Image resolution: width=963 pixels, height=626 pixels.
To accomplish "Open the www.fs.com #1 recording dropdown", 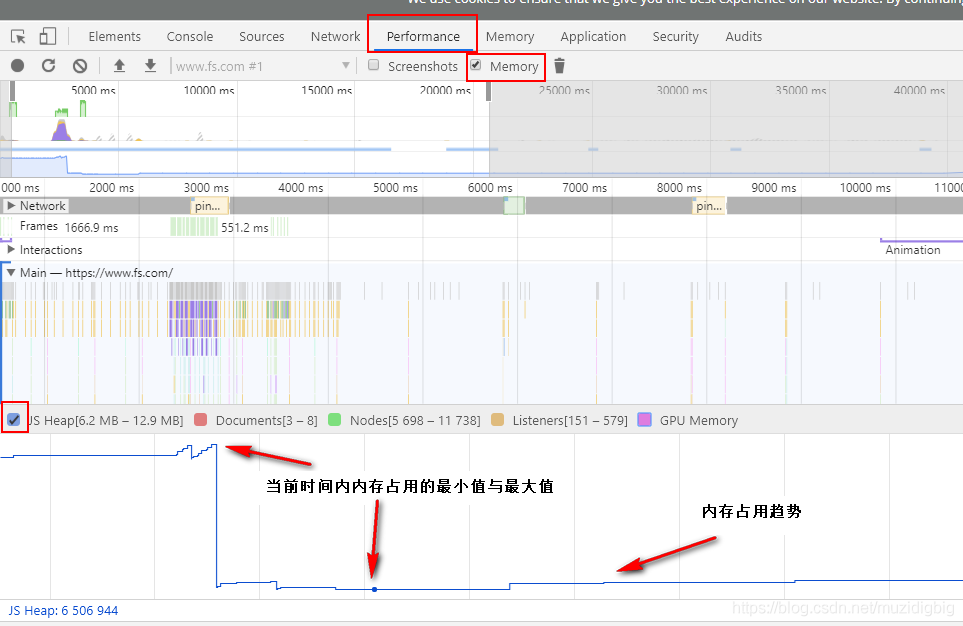I will (261, 66).
